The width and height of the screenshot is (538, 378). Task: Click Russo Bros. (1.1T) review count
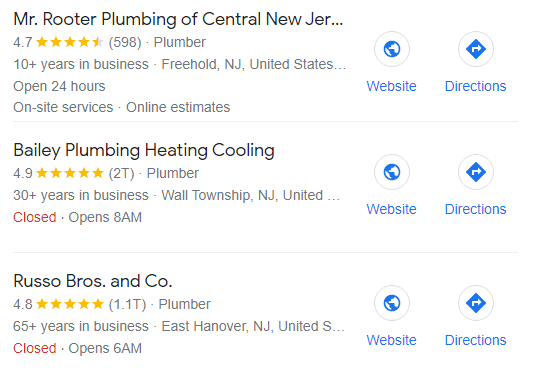127,304
